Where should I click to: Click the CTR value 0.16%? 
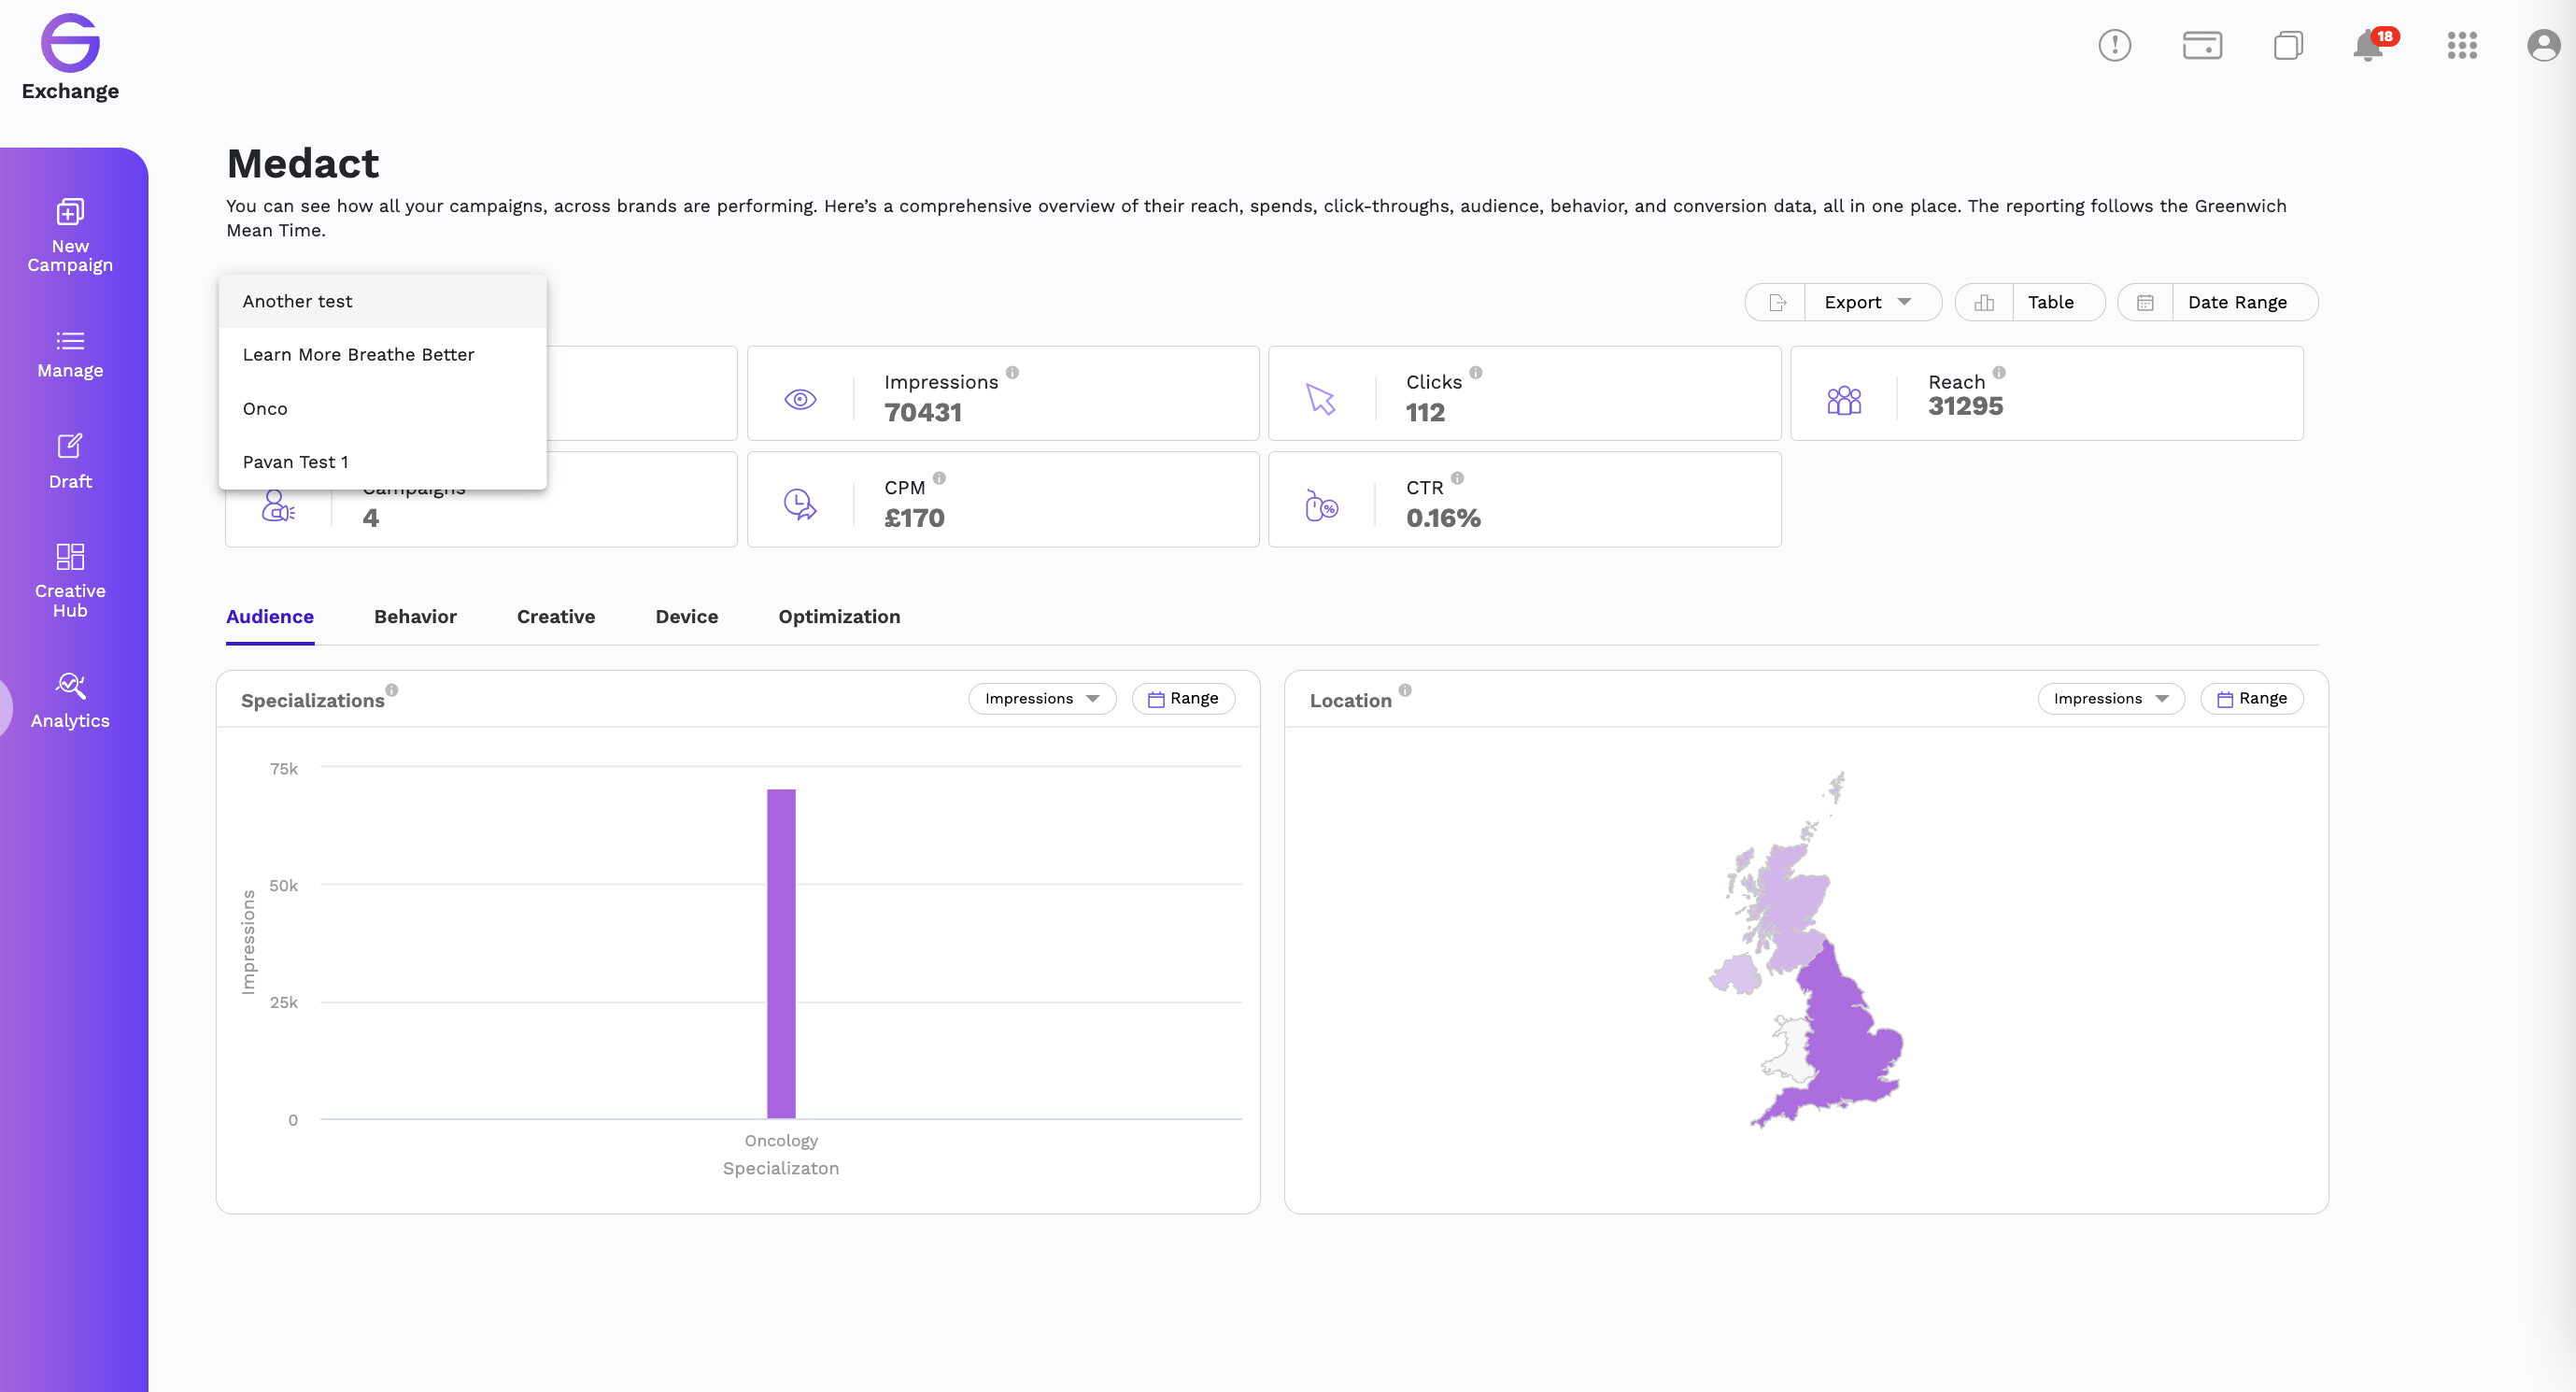tap(1443, 518)
